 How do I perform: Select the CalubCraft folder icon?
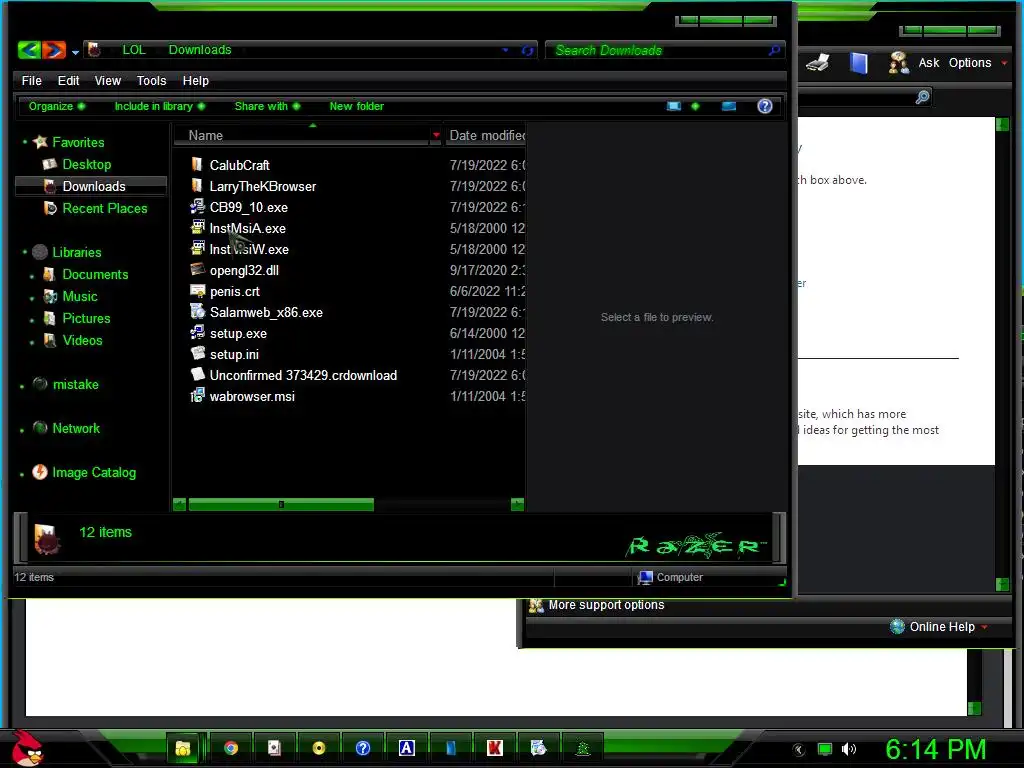(197, 165)
